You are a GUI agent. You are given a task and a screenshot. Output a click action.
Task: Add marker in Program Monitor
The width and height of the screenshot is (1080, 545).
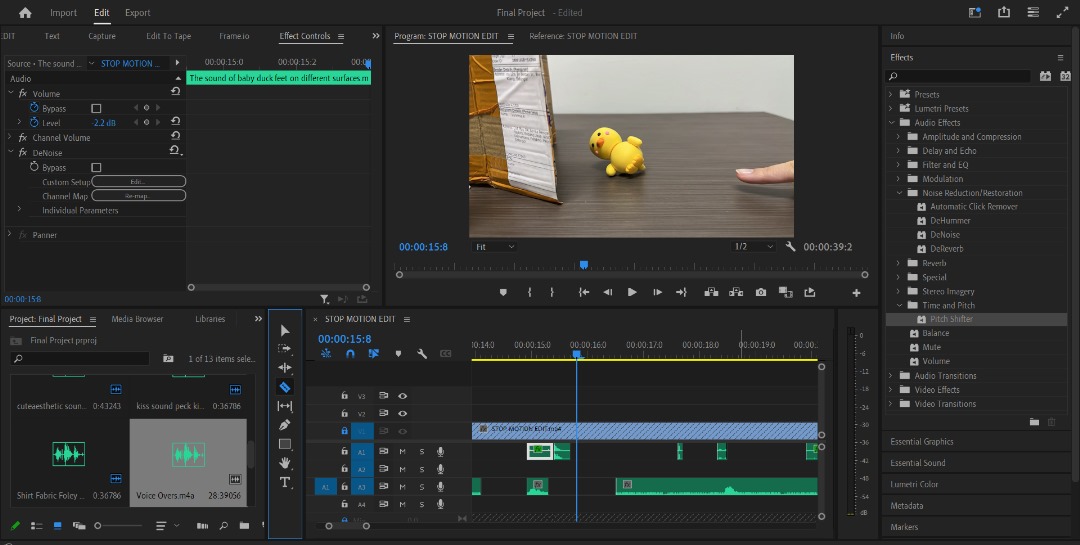[503, 292]
